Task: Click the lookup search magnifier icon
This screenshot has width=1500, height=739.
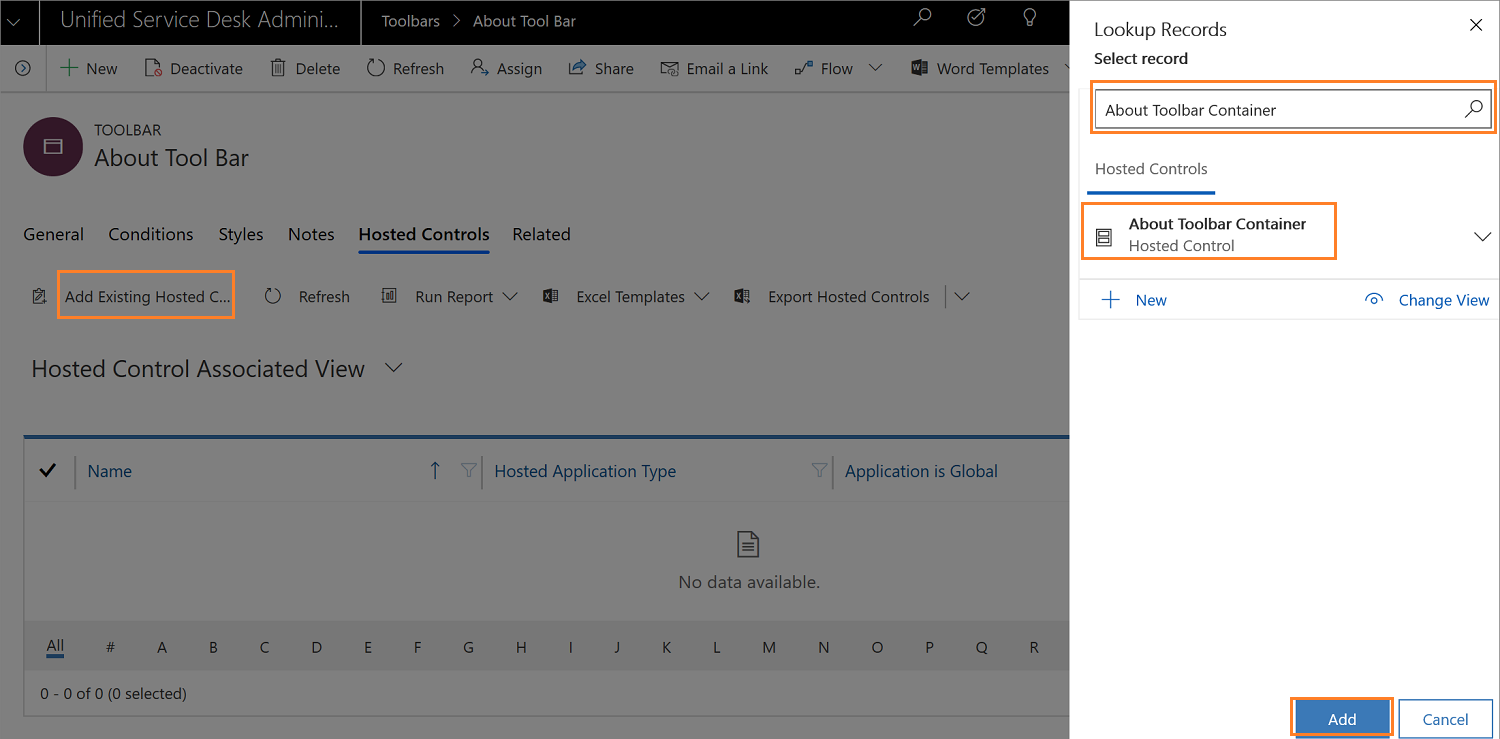Action: (1473, 109)
